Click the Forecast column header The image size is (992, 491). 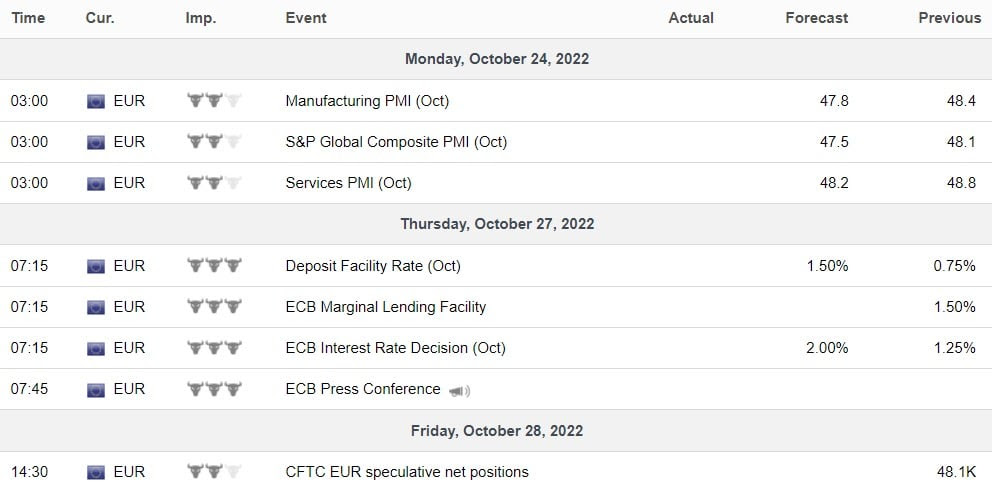tap(817, 18)
